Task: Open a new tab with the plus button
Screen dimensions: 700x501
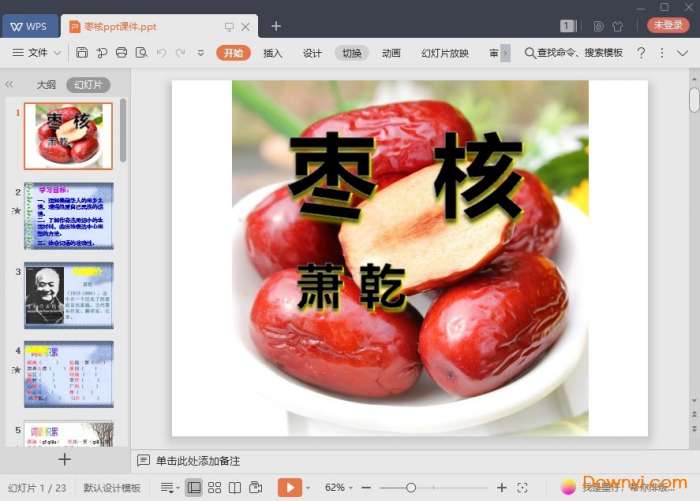Action: click(x=276, y=26)
